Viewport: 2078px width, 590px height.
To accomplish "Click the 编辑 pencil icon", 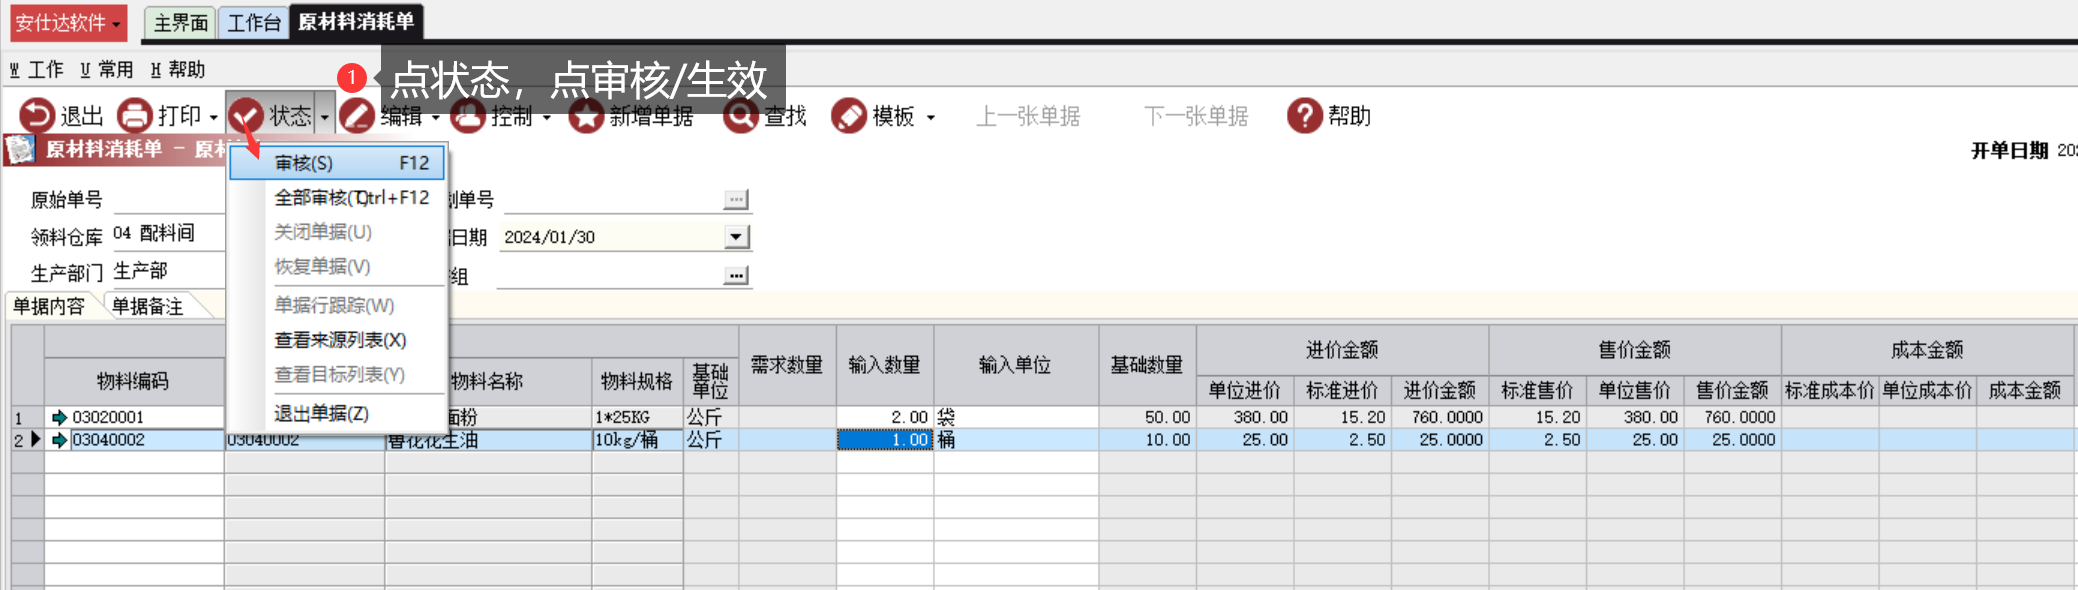I will tap(357, 116).
